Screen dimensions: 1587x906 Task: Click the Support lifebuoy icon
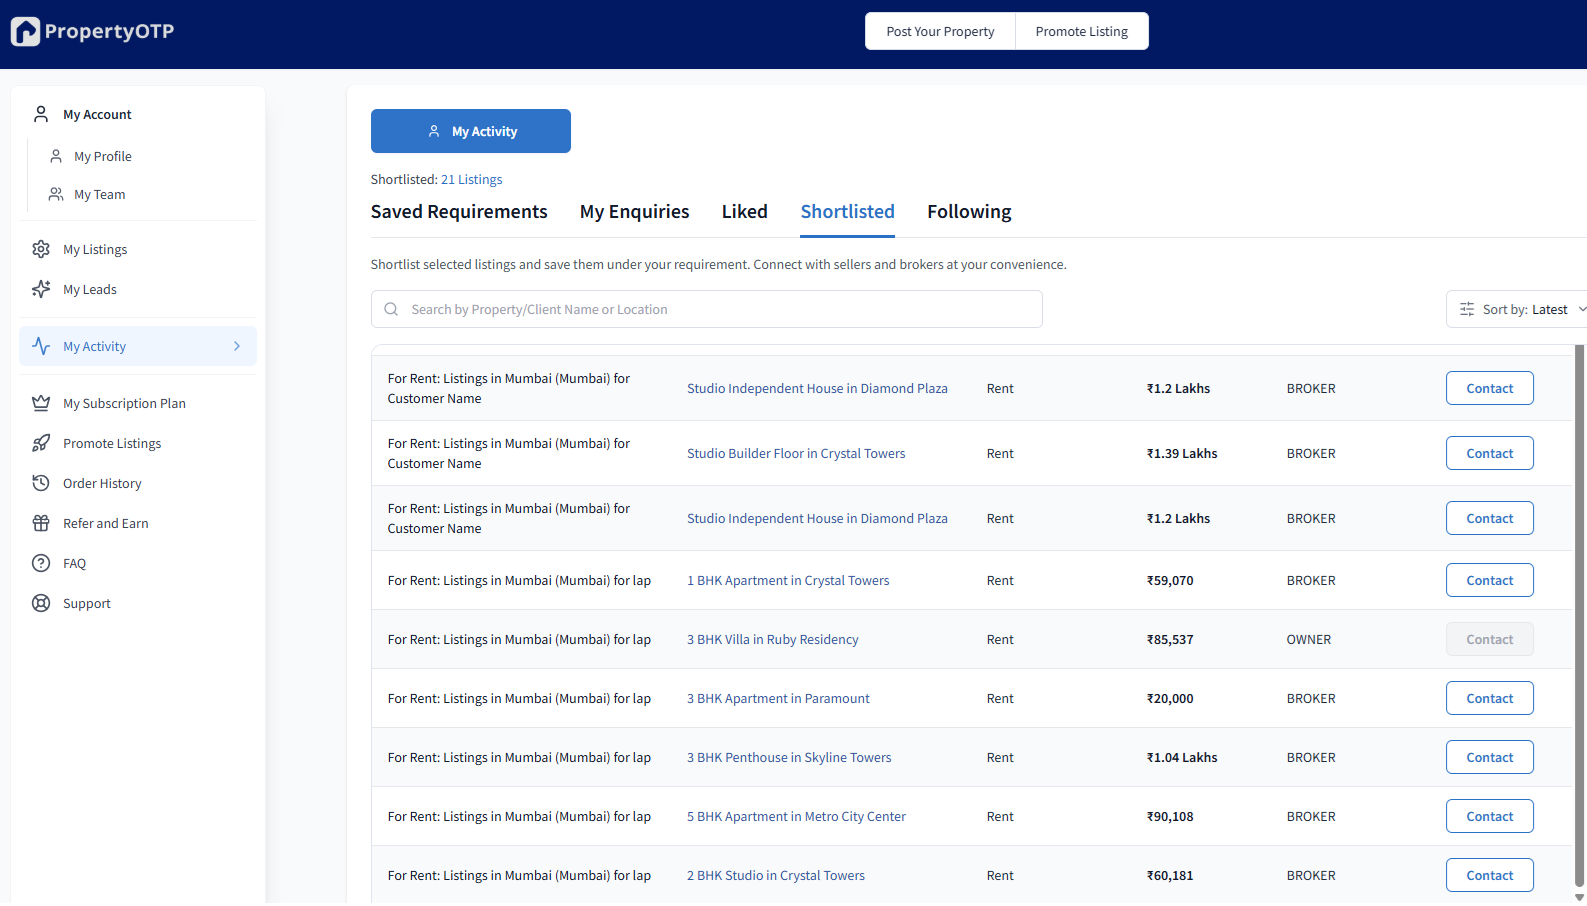[x=41, y=603]
